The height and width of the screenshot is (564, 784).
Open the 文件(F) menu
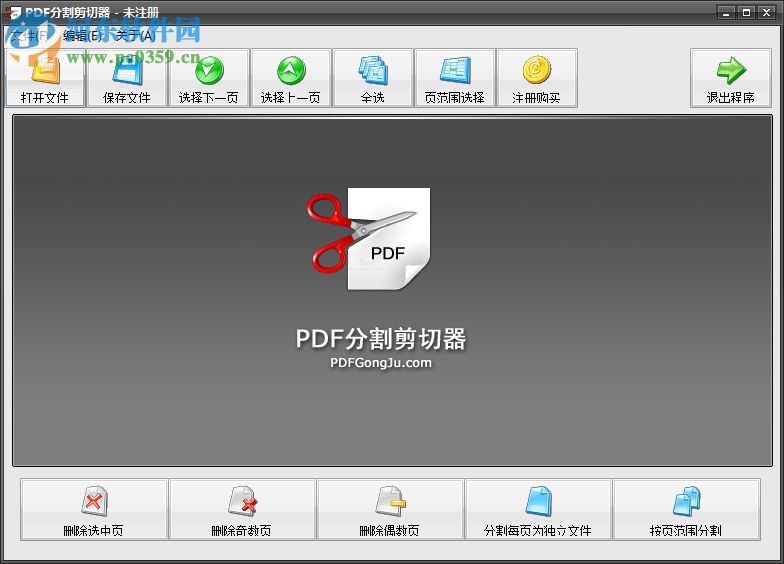pos(29,36)
